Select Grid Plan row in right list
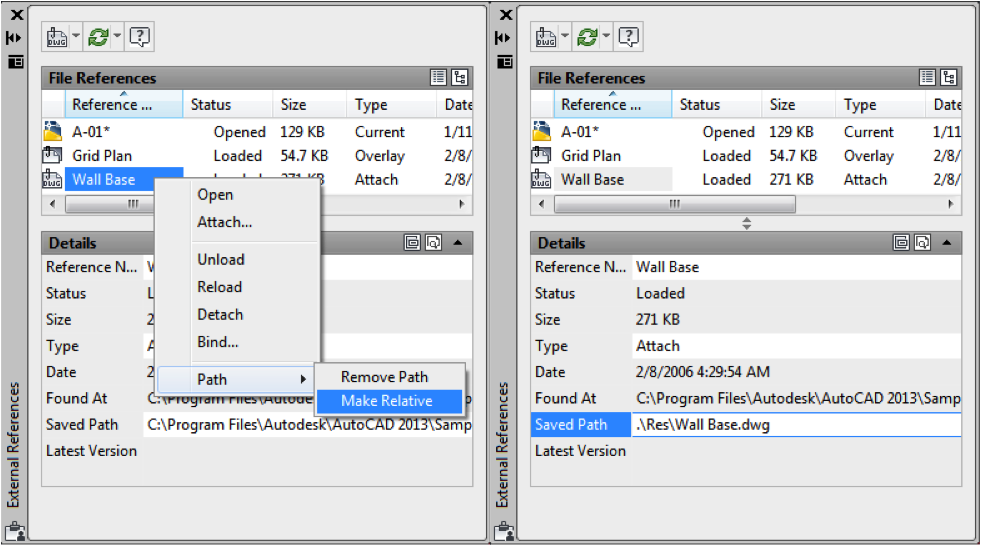Viewport: 981px width, 546px height. click(746, 156)
